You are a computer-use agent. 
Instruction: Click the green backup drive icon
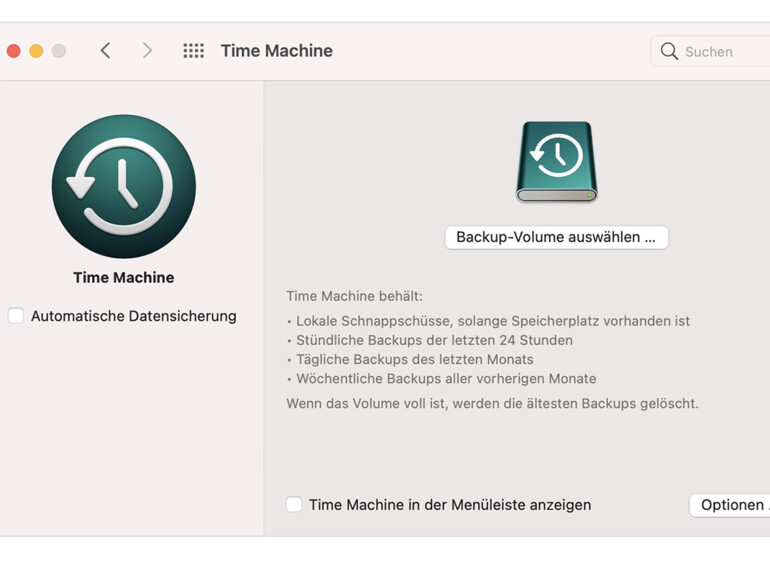click(x=556, y=162)
